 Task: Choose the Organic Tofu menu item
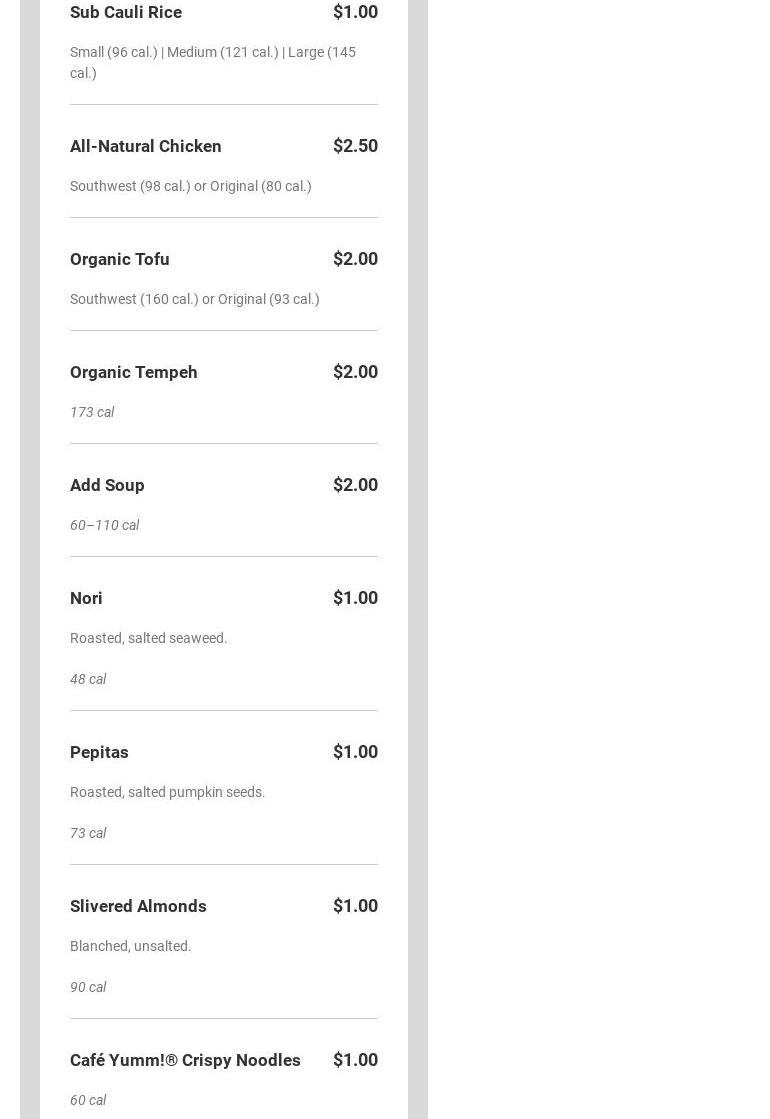coord(120,259)
